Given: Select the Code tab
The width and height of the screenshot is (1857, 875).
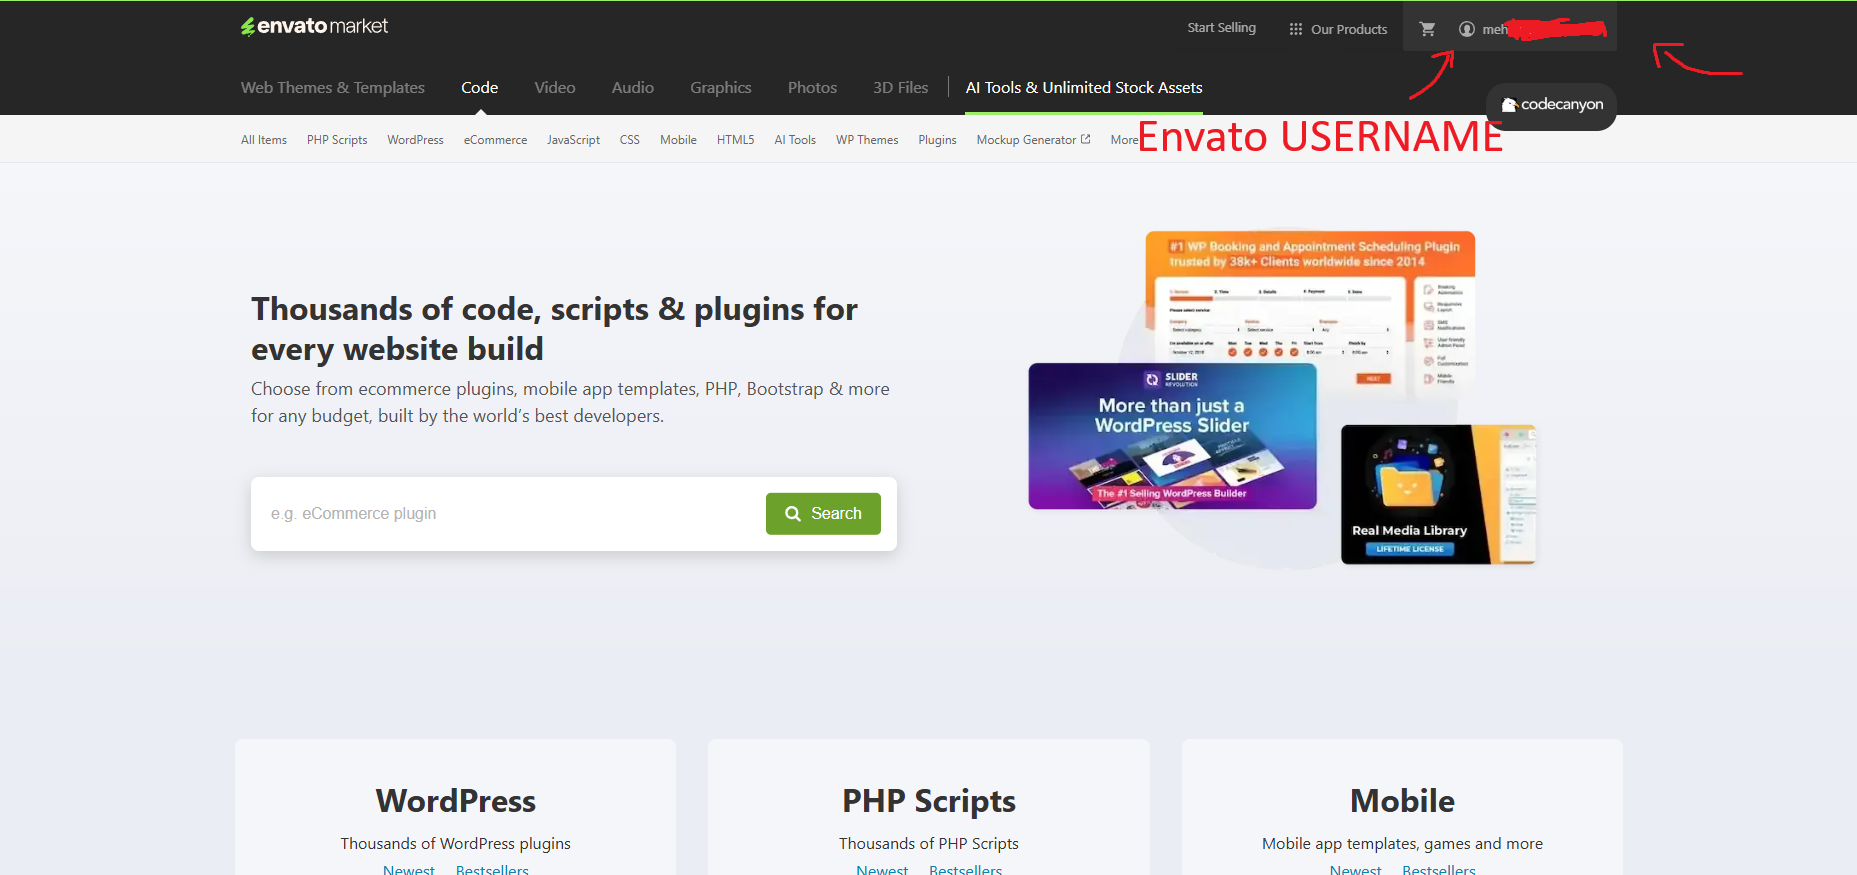Looking at the screenshot, I should click(480, 87).
